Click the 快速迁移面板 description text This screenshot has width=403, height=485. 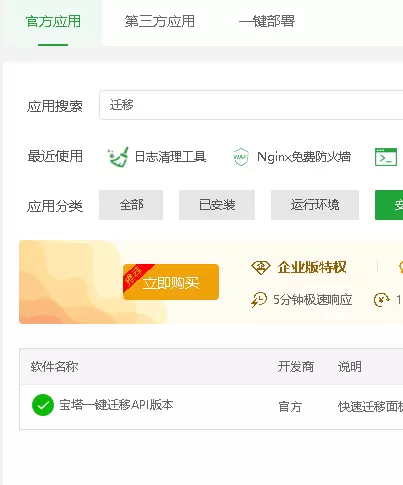click(370, 407)
